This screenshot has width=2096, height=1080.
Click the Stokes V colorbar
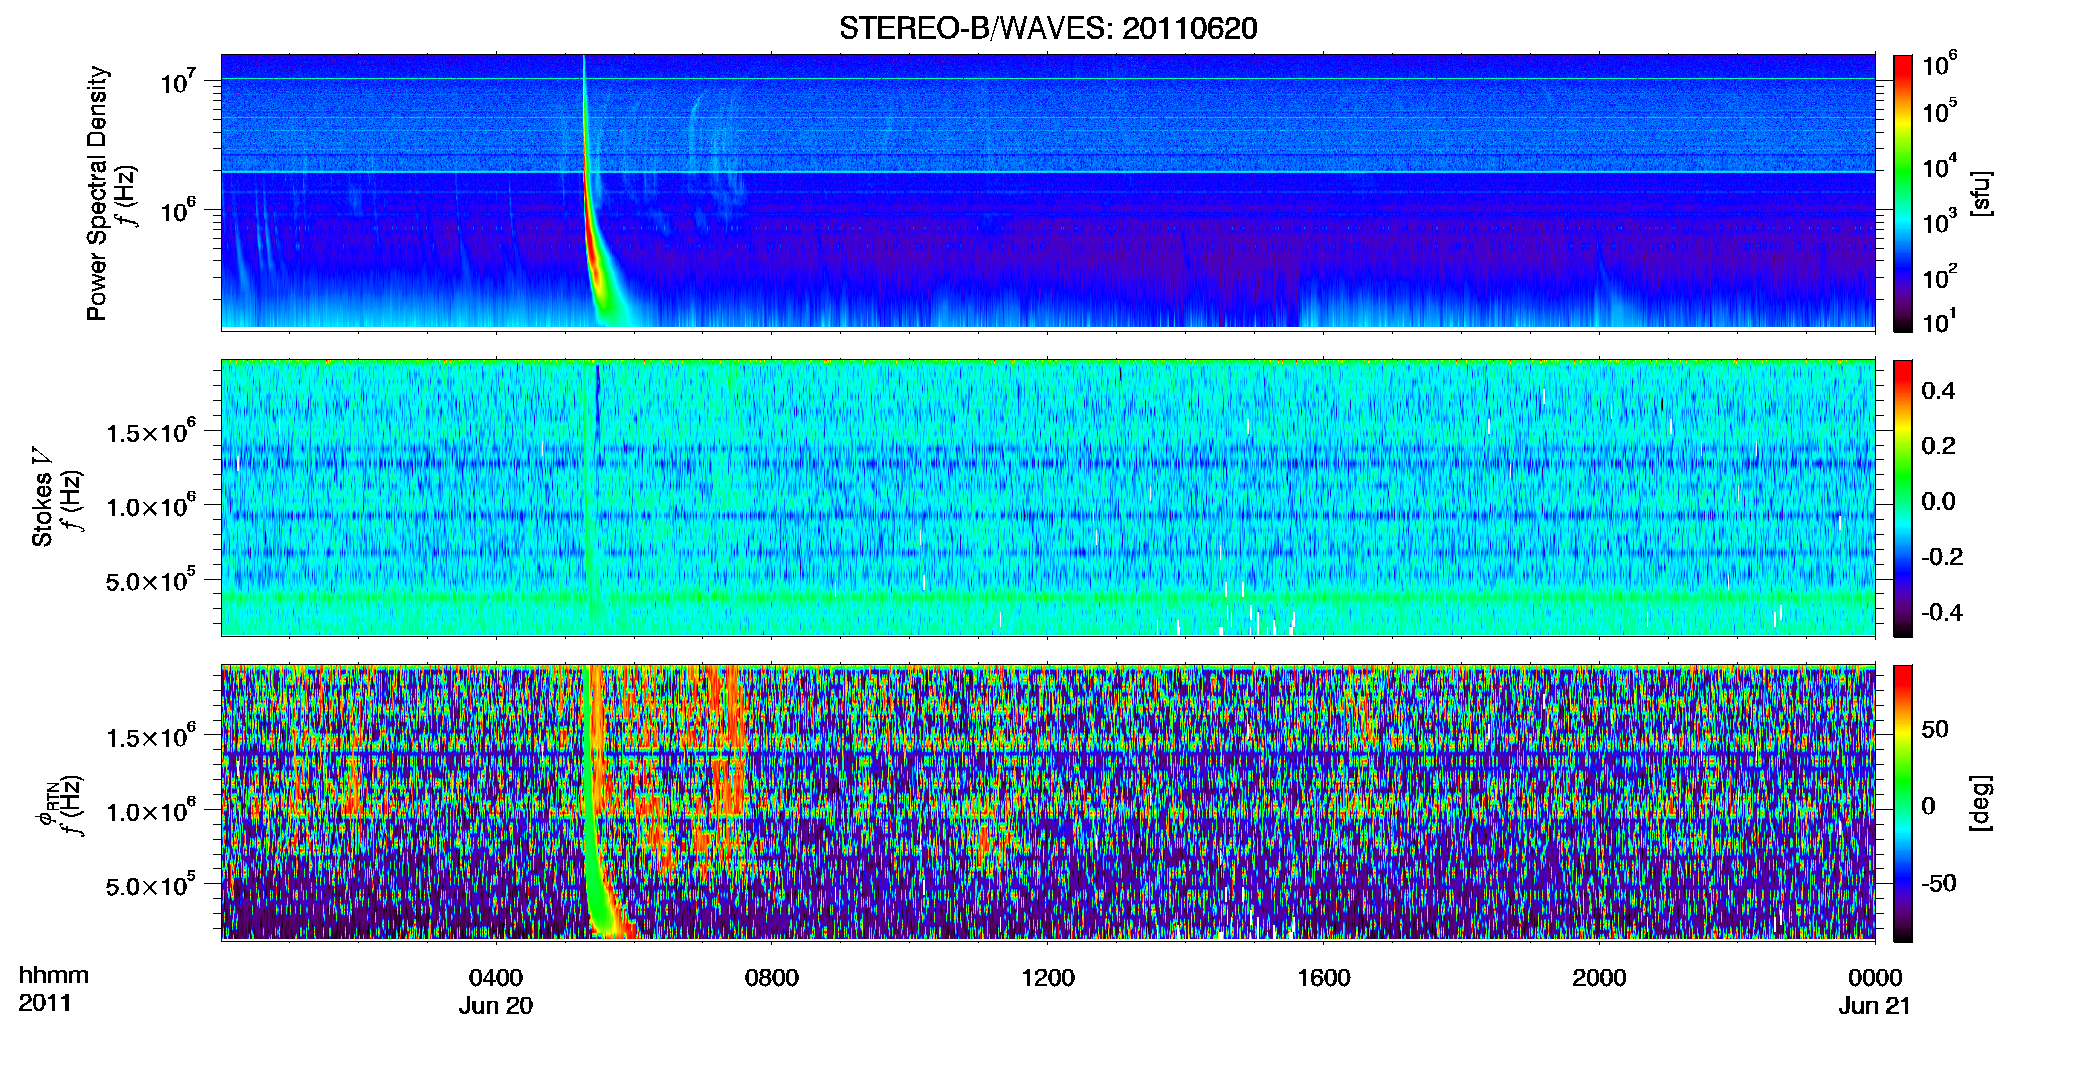(x=1903, y=498)
